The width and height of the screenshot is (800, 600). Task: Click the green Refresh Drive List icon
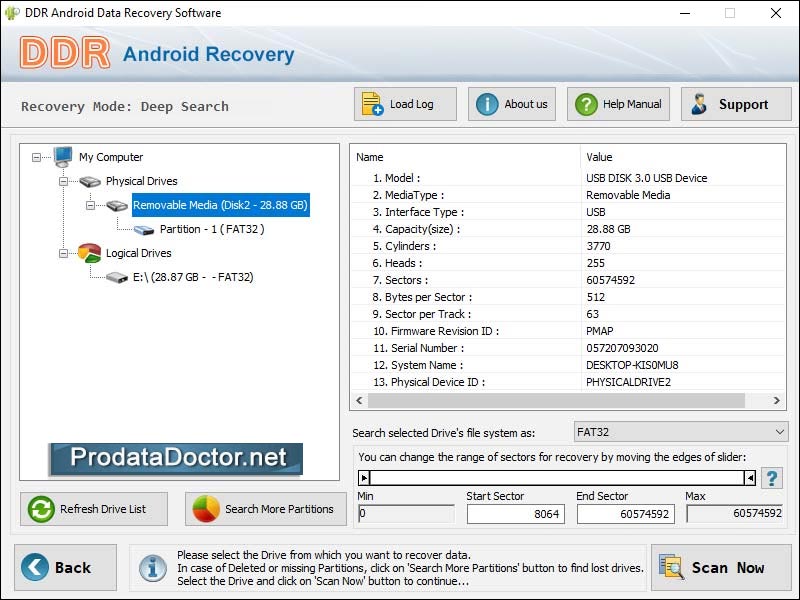tap(41, 509)
